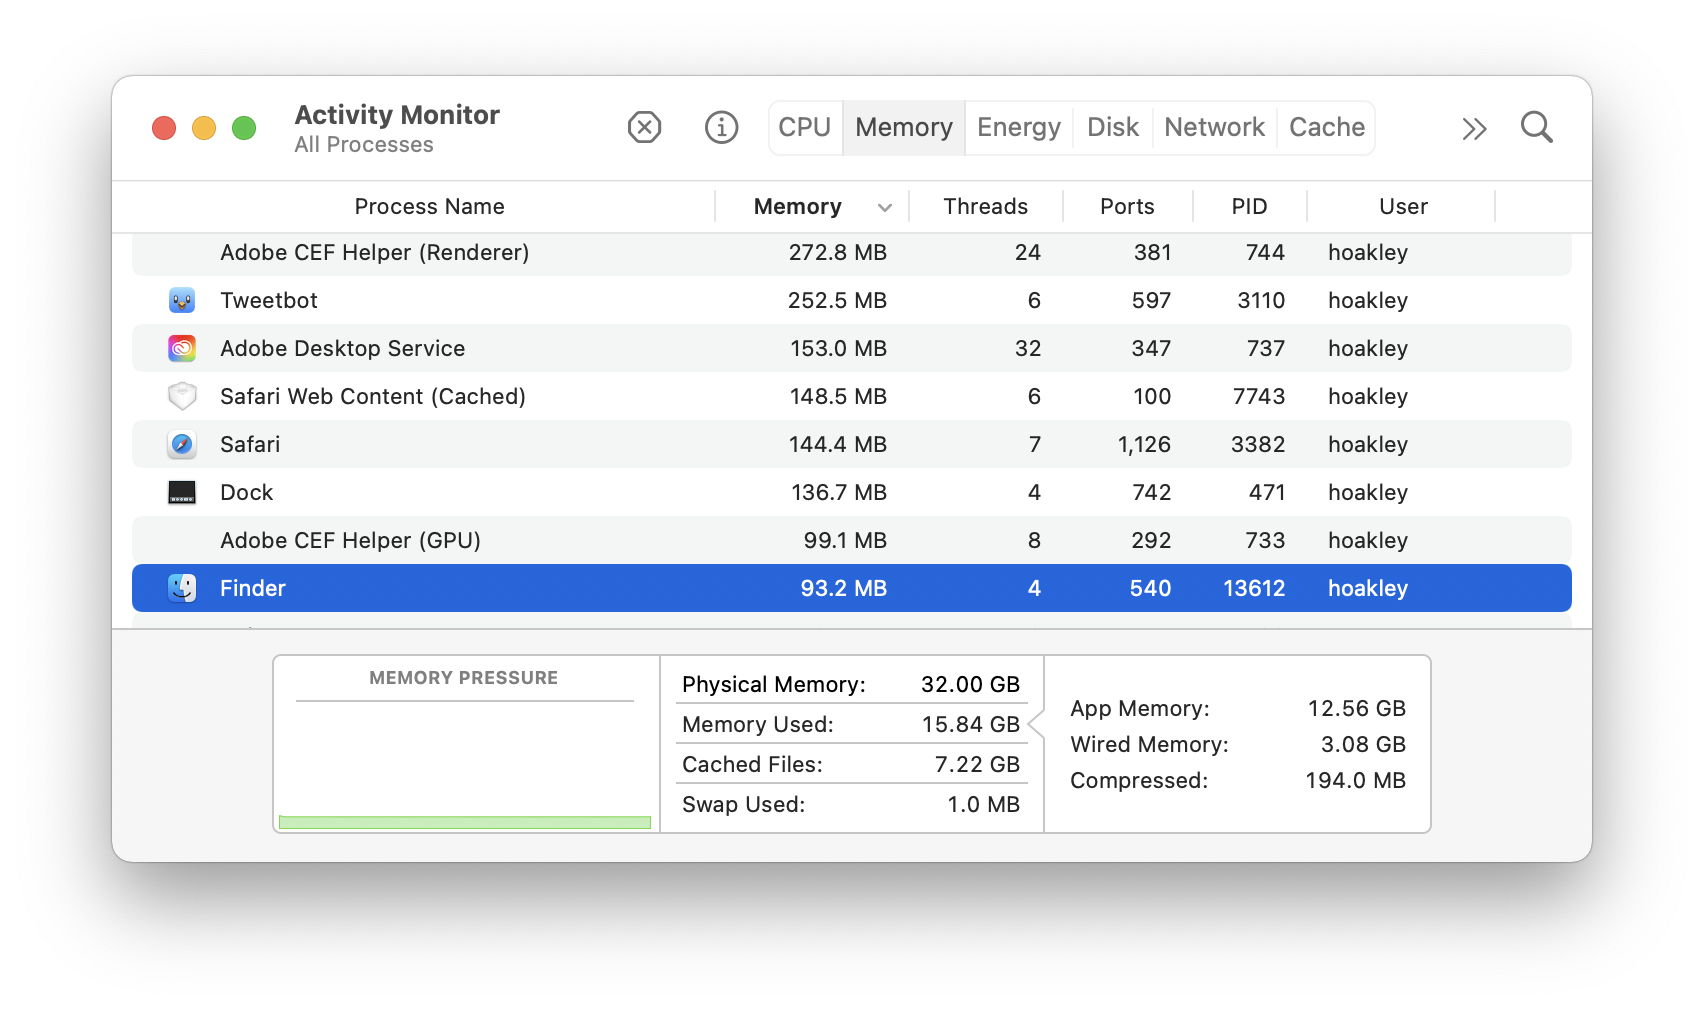This screenshot has width=1704, height=1010.
Task: Click the Tweetbot app icon
Action: tap(182, 300)
